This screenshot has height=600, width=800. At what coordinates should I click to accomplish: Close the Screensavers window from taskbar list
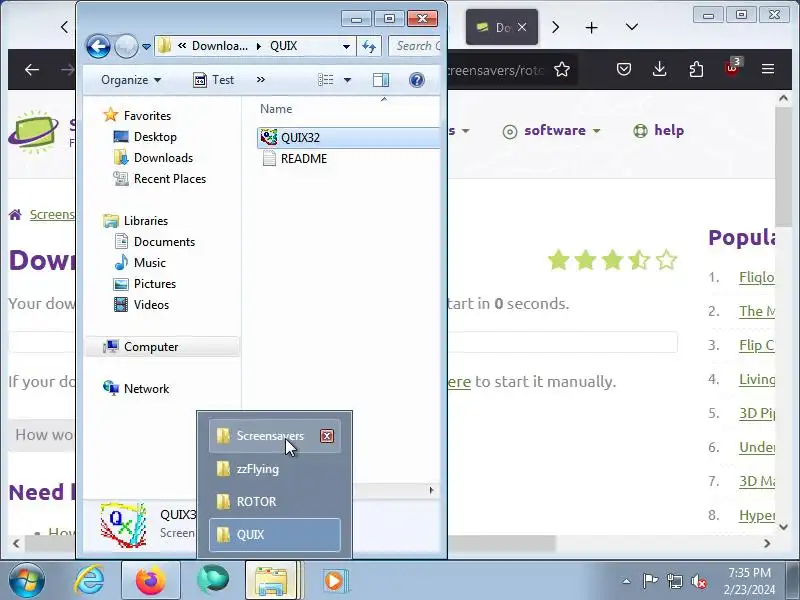tap(327, 436)
